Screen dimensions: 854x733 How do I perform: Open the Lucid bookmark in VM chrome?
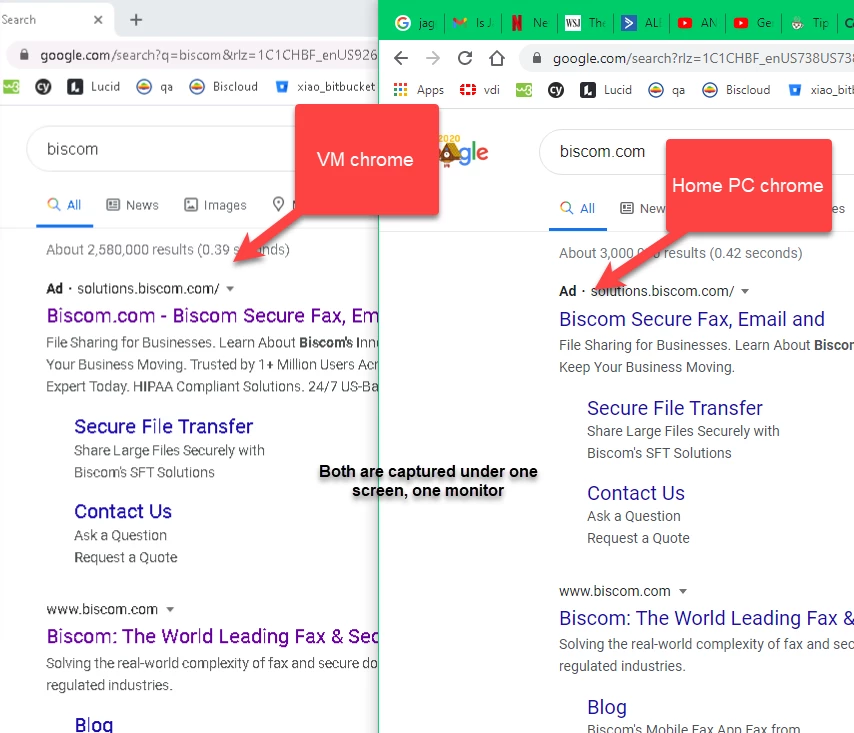coord(93,87)
